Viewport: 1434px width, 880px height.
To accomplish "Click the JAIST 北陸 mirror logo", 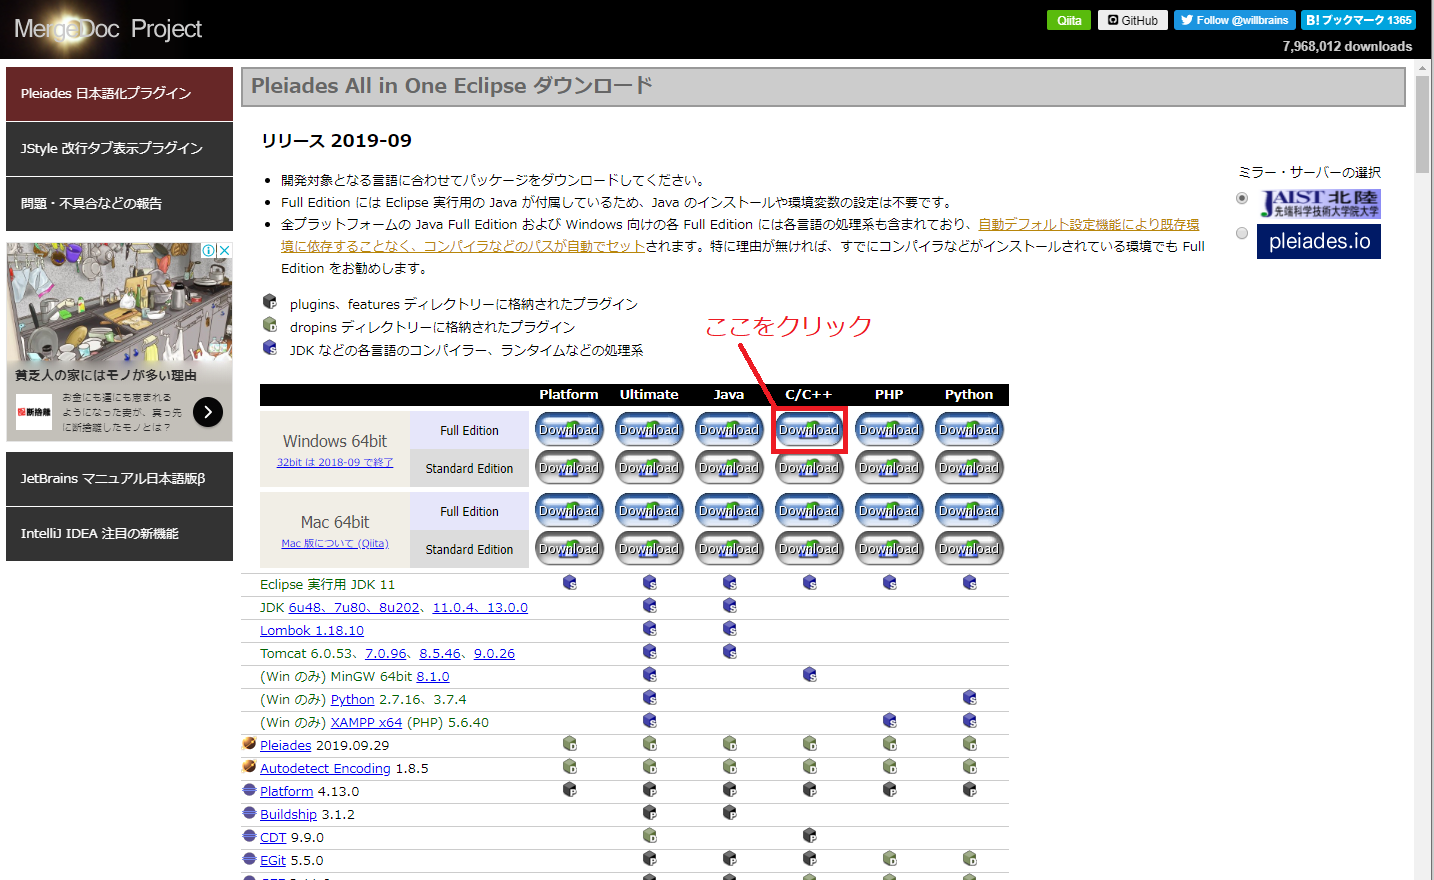I will point(1319,204).
